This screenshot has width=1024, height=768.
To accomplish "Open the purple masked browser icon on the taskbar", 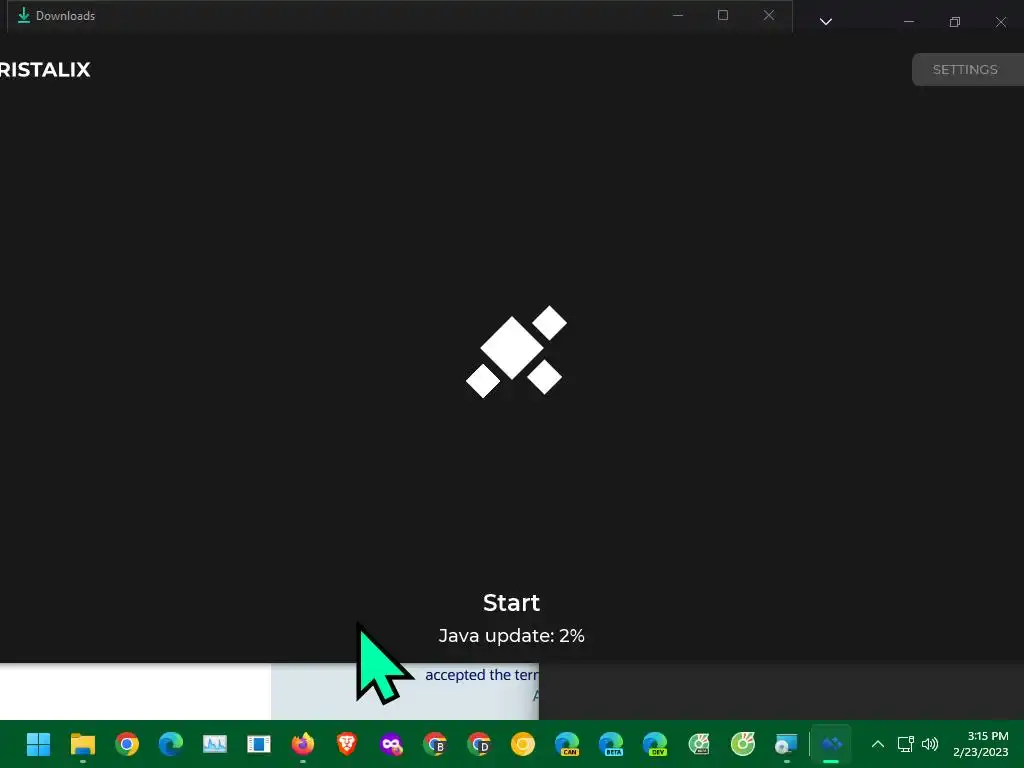I will point(391,744).
